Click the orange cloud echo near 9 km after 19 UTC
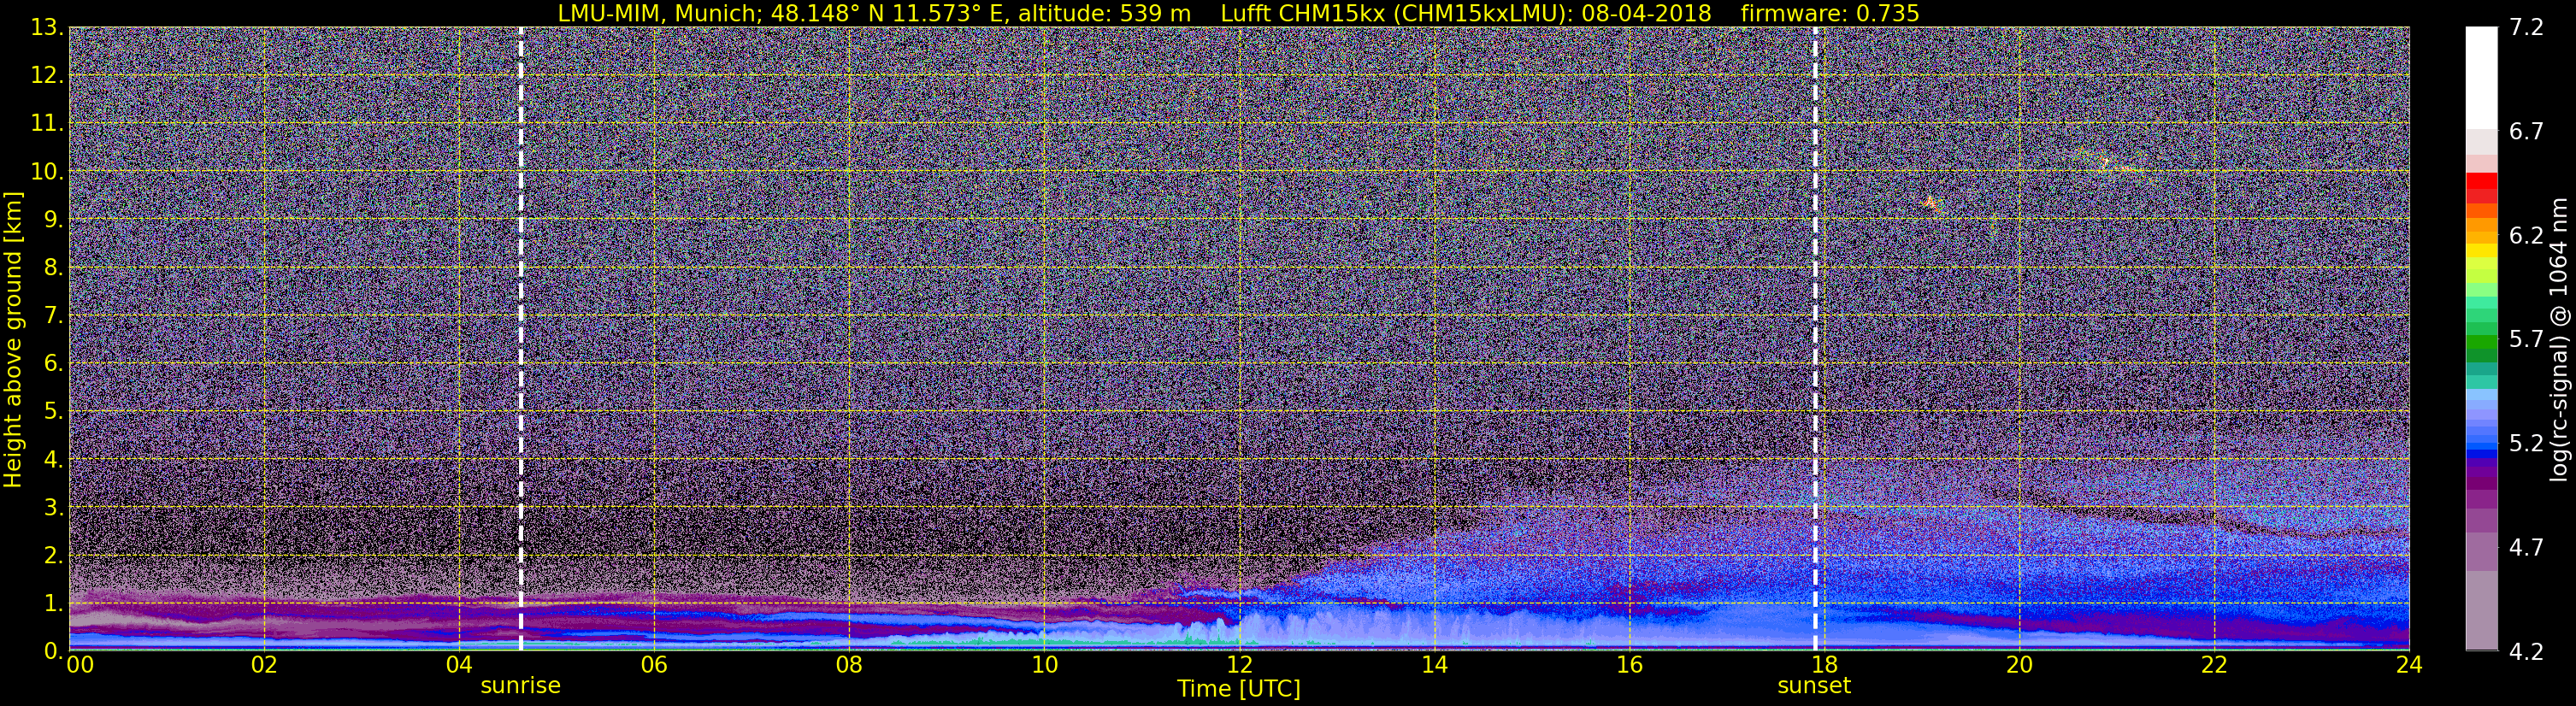Viewport: 2576px width, 706px height. [1931, 204]
